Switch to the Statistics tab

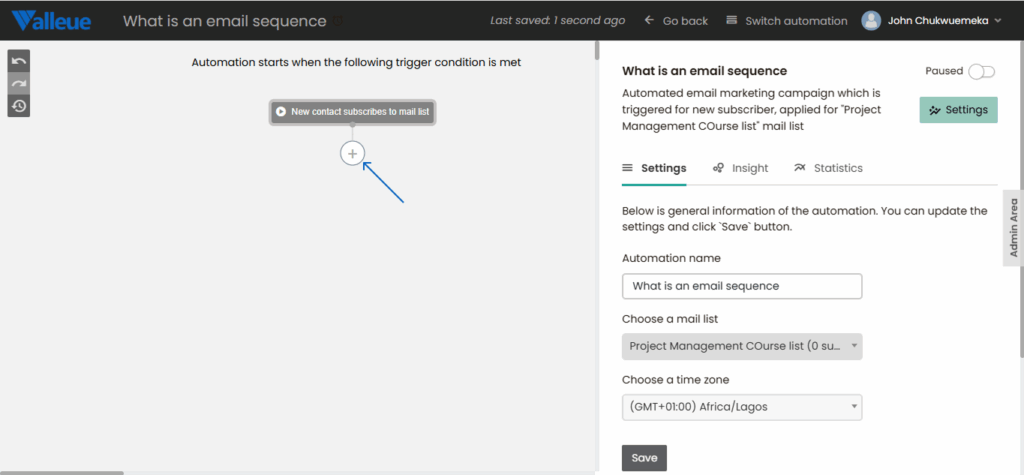pos(828,168)
